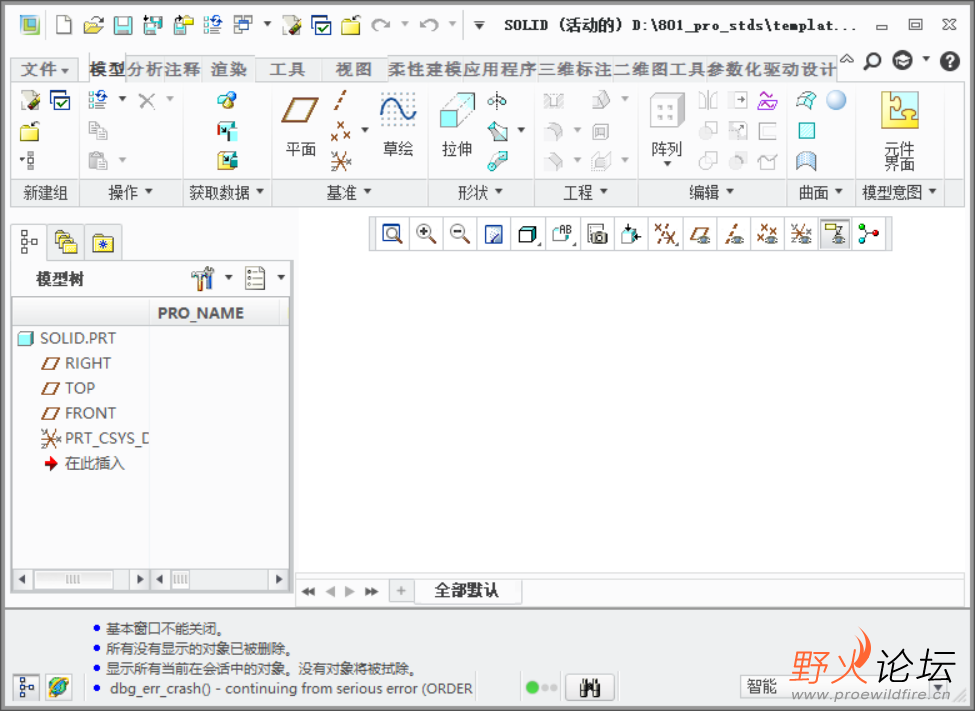The width and height of the screenshot is (975, 711).
Task: Click the Revolve tool icon
Action: 497,100
